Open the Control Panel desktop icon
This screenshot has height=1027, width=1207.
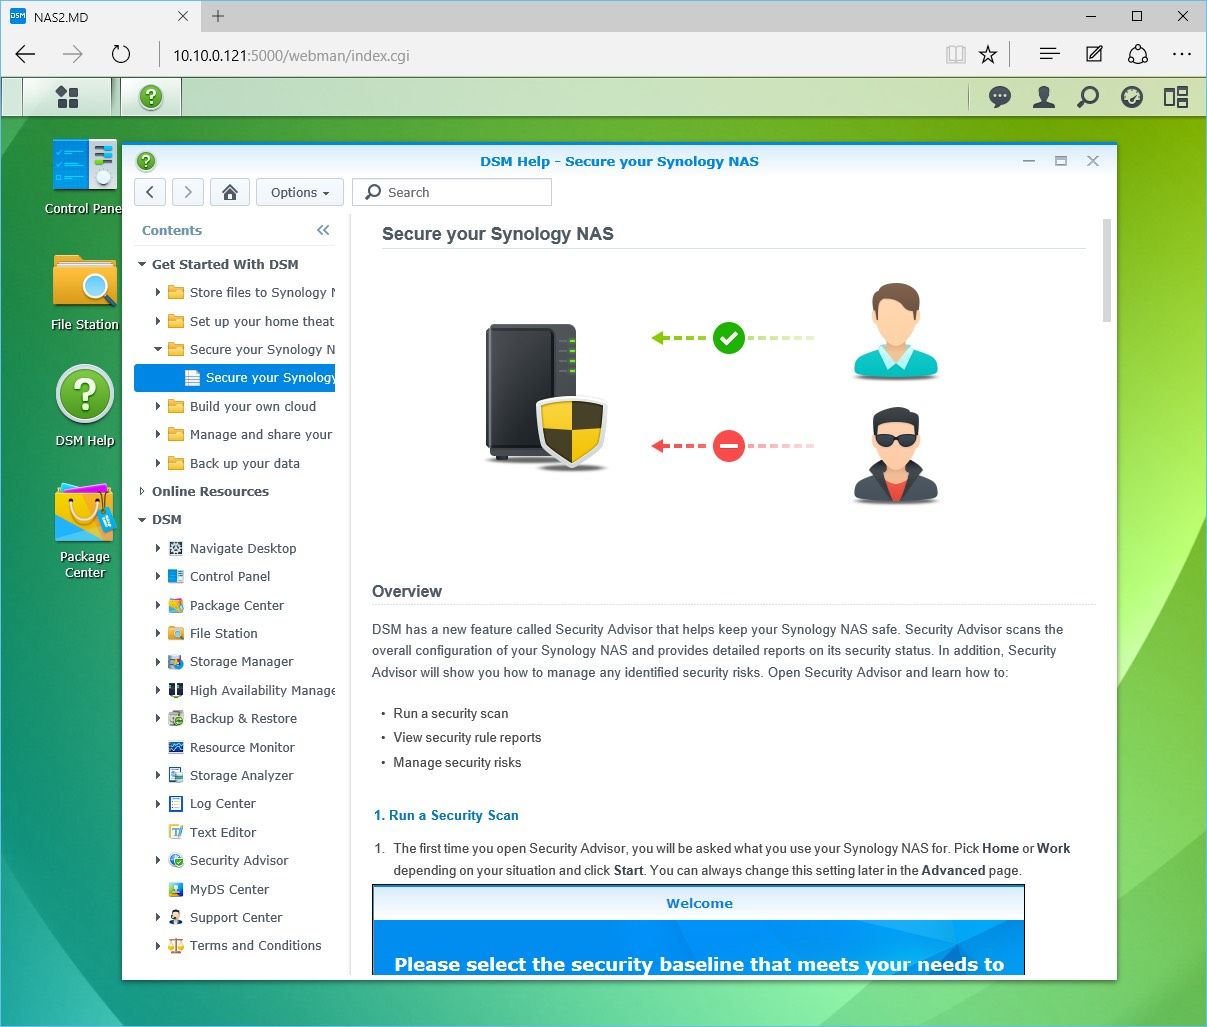(x=85, y=176)
